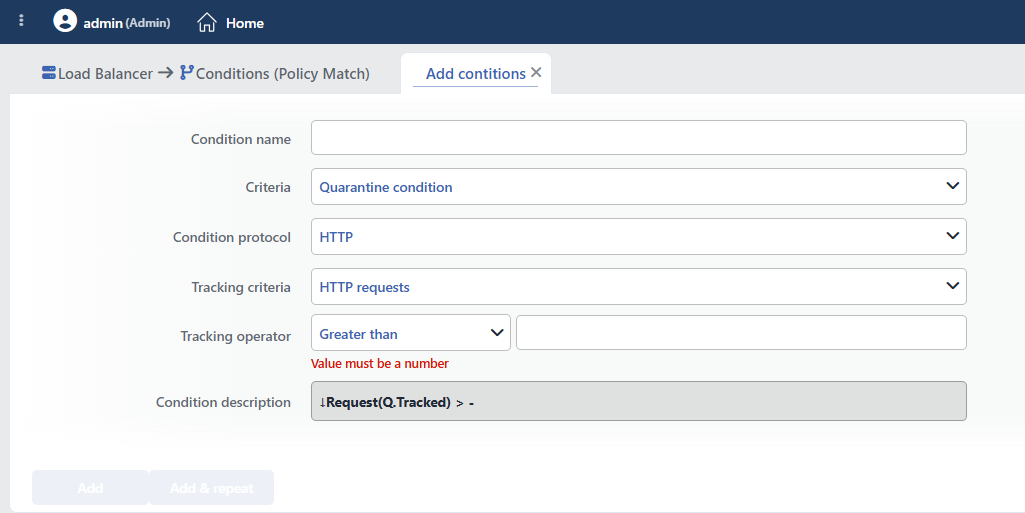This screenshot has height=513, width=1025.
Task: Click the Condition protocol label
Action: 232,237
